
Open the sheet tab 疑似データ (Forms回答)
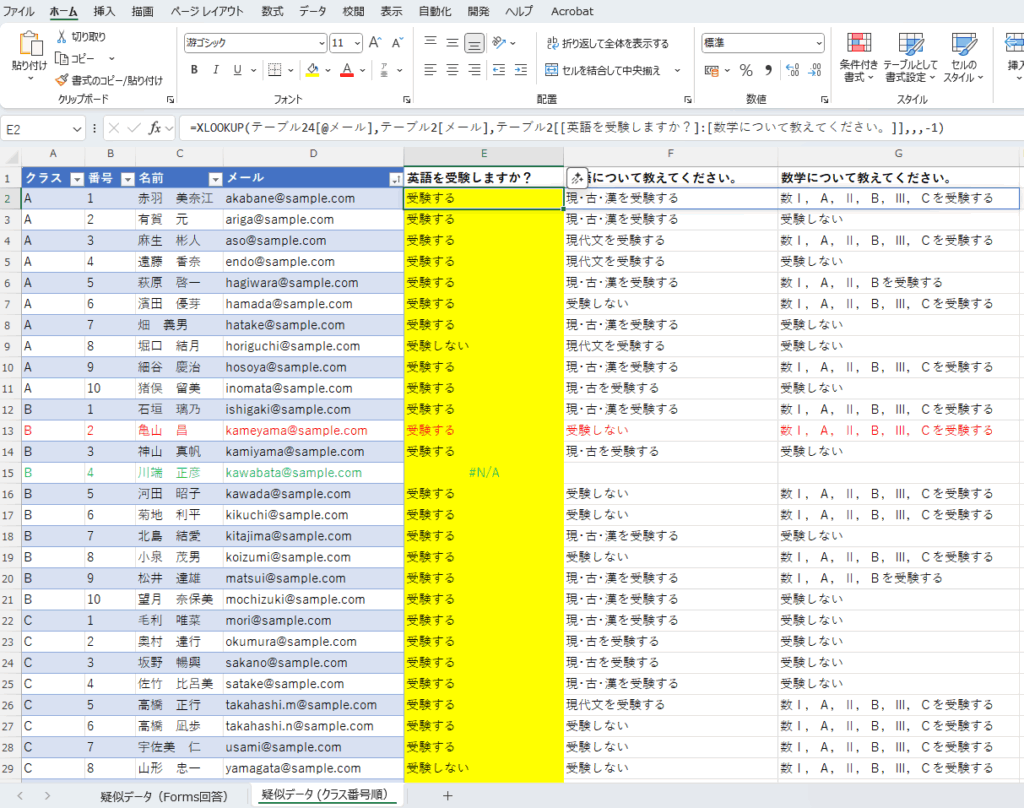point(164,796)
